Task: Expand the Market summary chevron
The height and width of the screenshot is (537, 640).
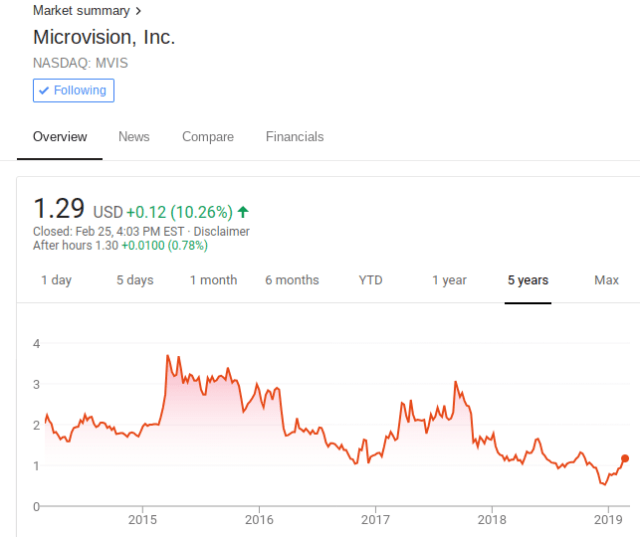Action: click(138, 10)
